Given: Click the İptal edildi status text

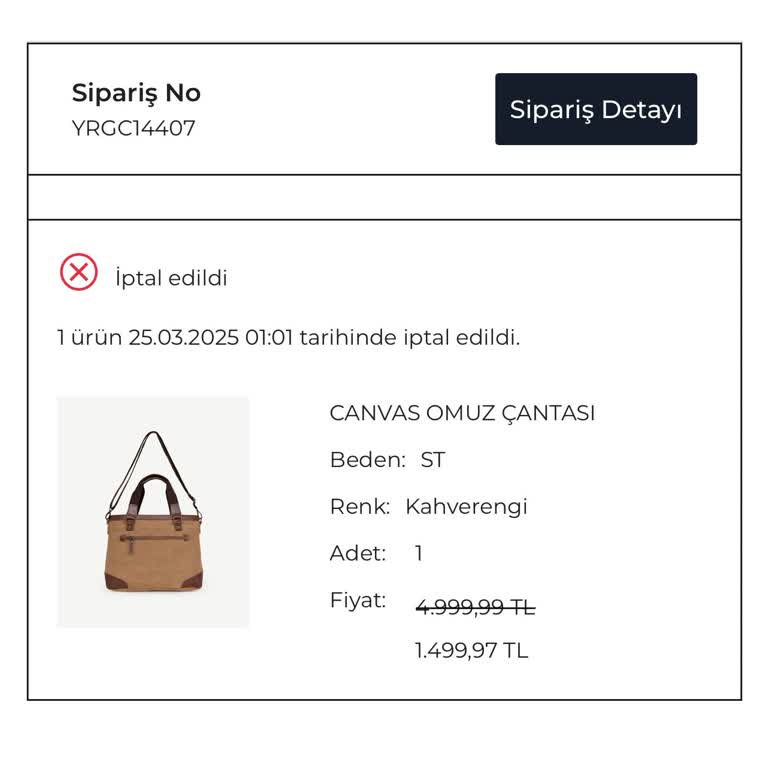Looking at the screenshot, I should point(171,278).
